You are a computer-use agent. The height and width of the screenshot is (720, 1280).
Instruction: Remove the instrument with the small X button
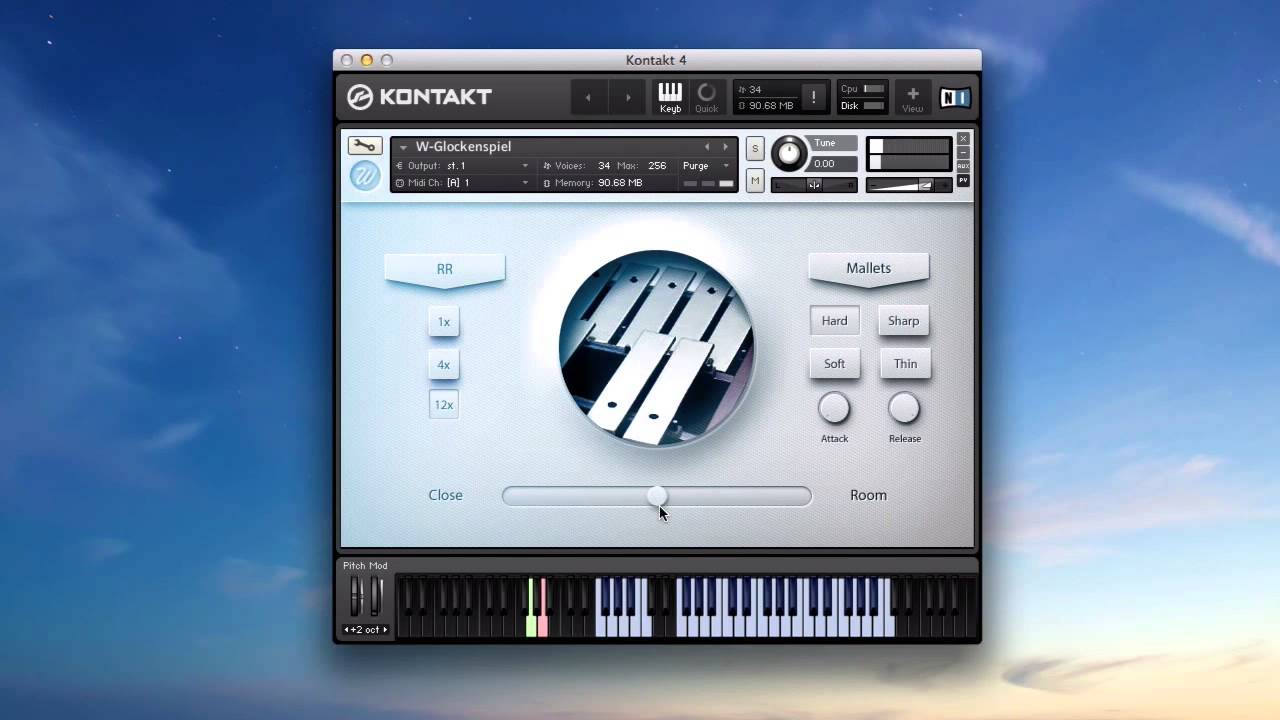point(963,139)
